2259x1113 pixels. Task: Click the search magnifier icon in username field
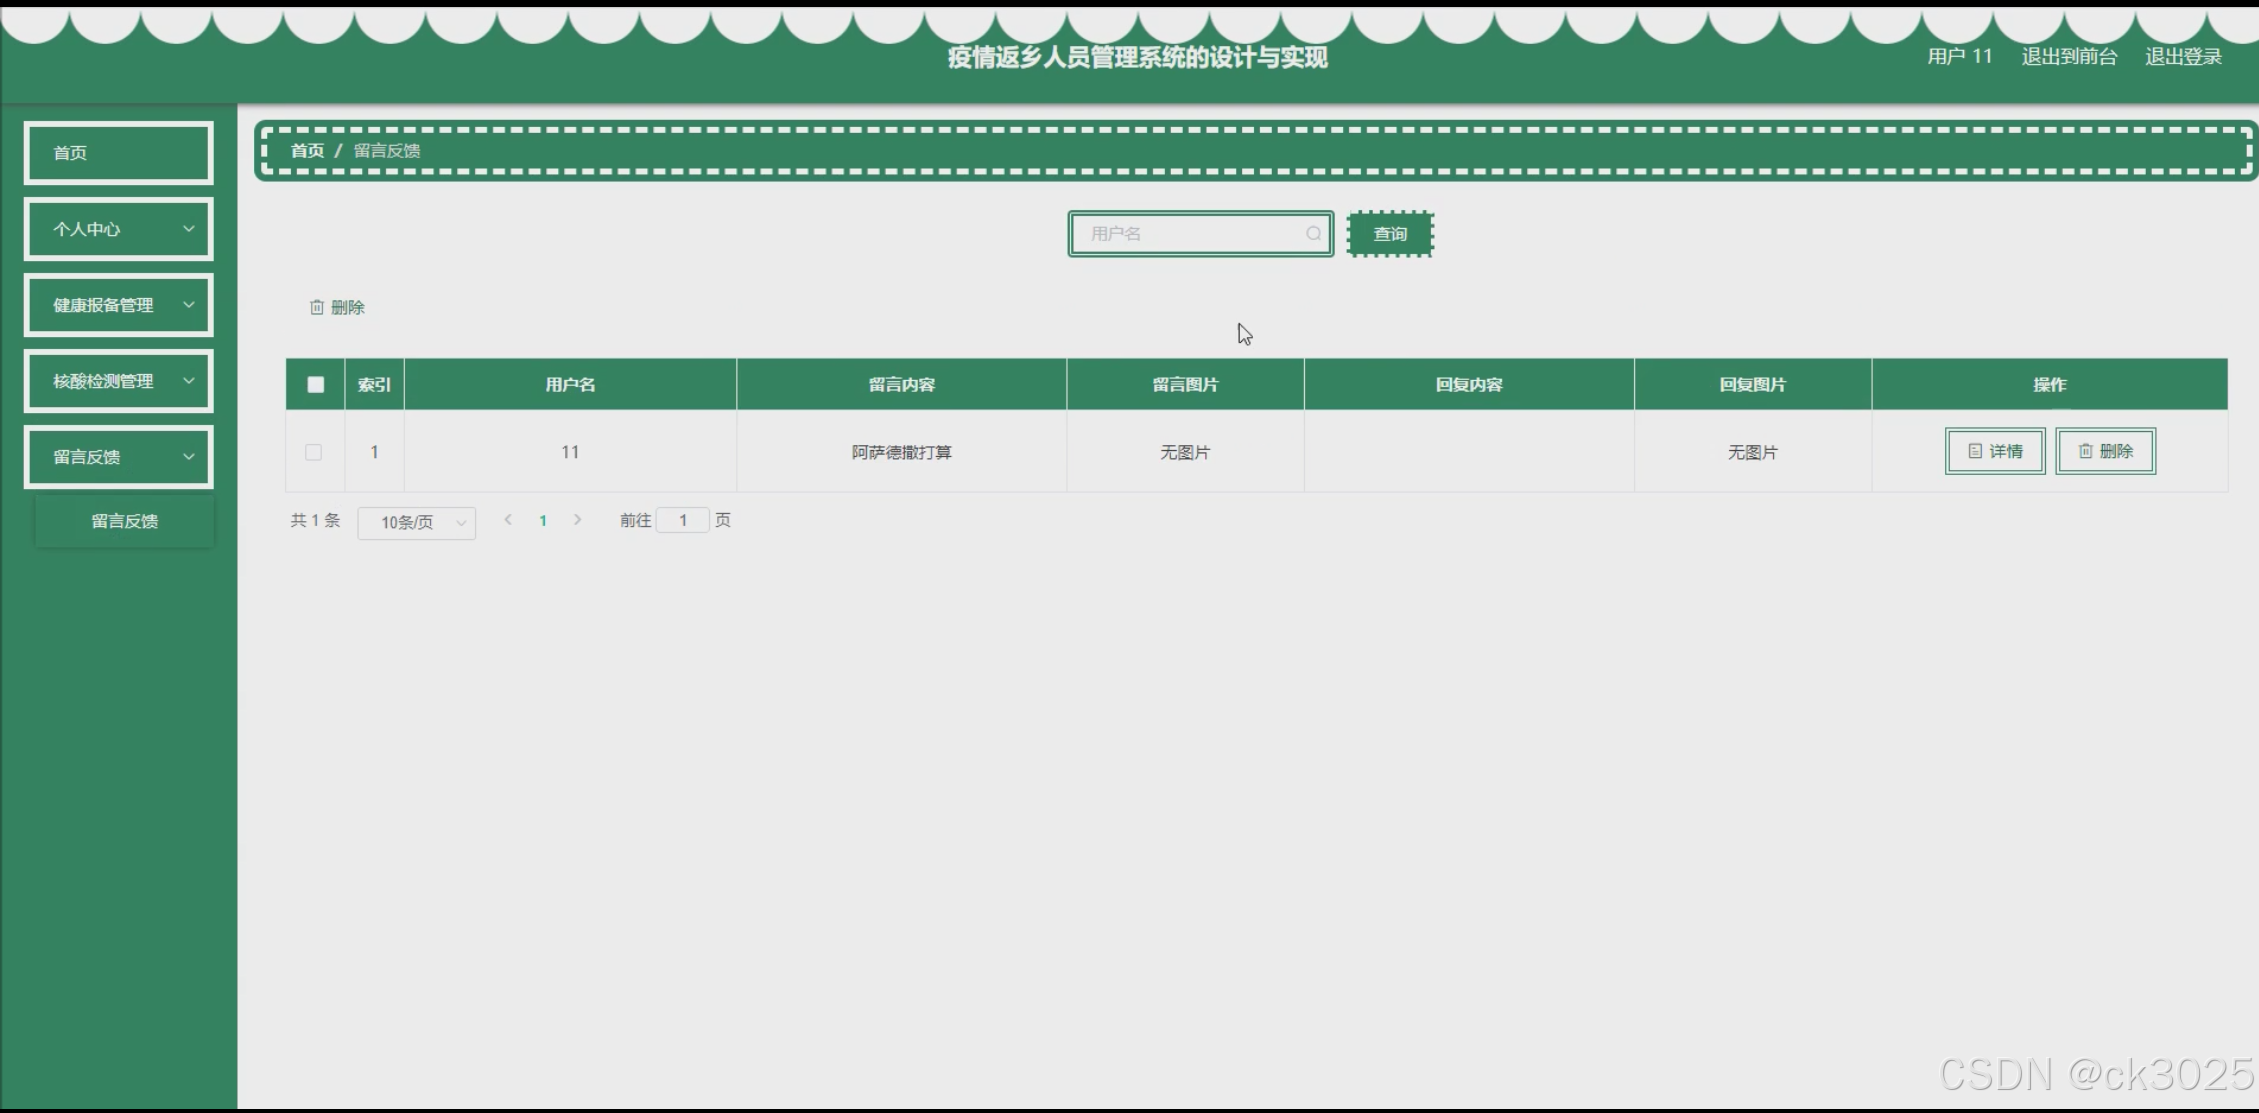[x=1313, y=234]
